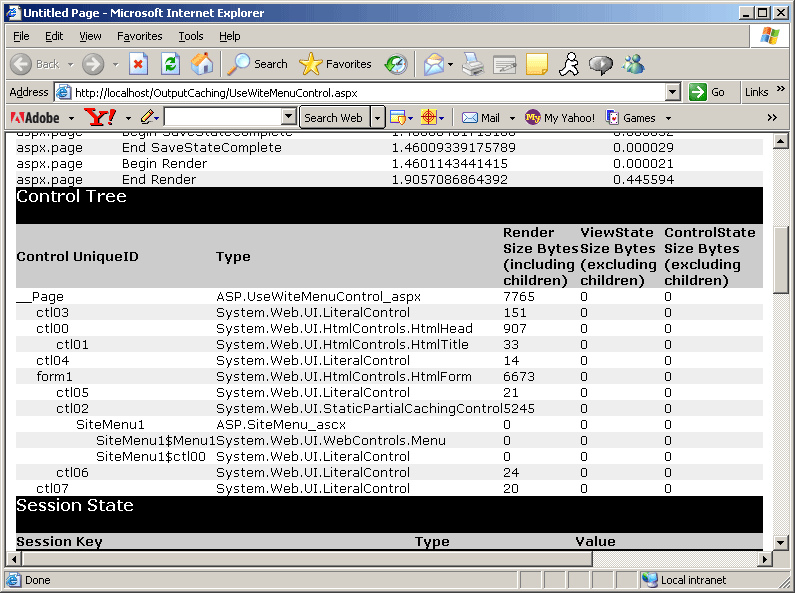Click the Search Web button

(x=333, y=117)
